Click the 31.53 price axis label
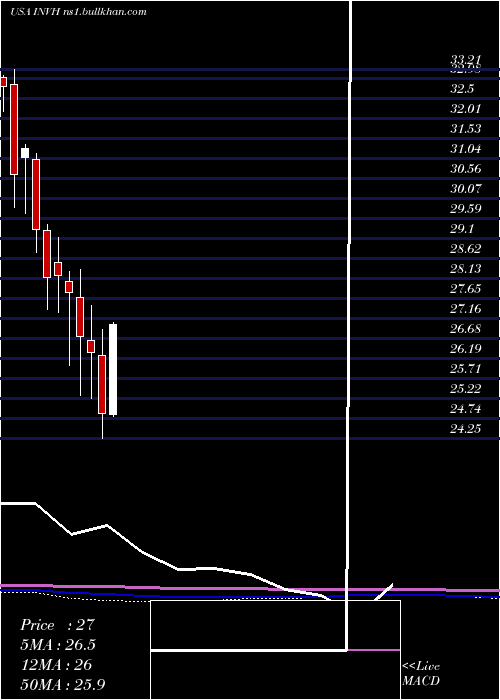Screen dimensions: 500x700 (466, 129)
